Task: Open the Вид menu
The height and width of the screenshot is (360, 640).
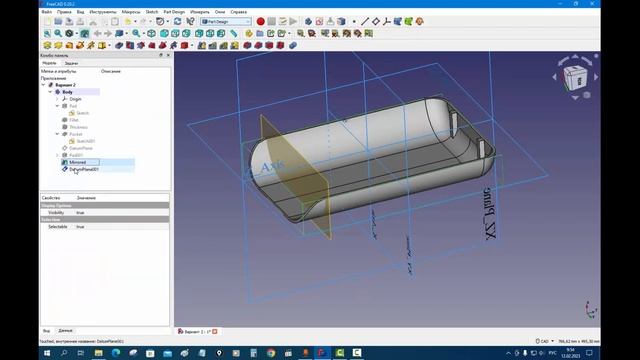Action: click(x=80, y=12)
